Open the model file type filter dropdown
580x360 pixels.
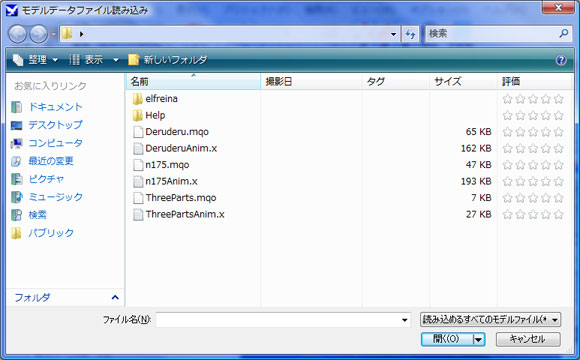pos(490,320)
